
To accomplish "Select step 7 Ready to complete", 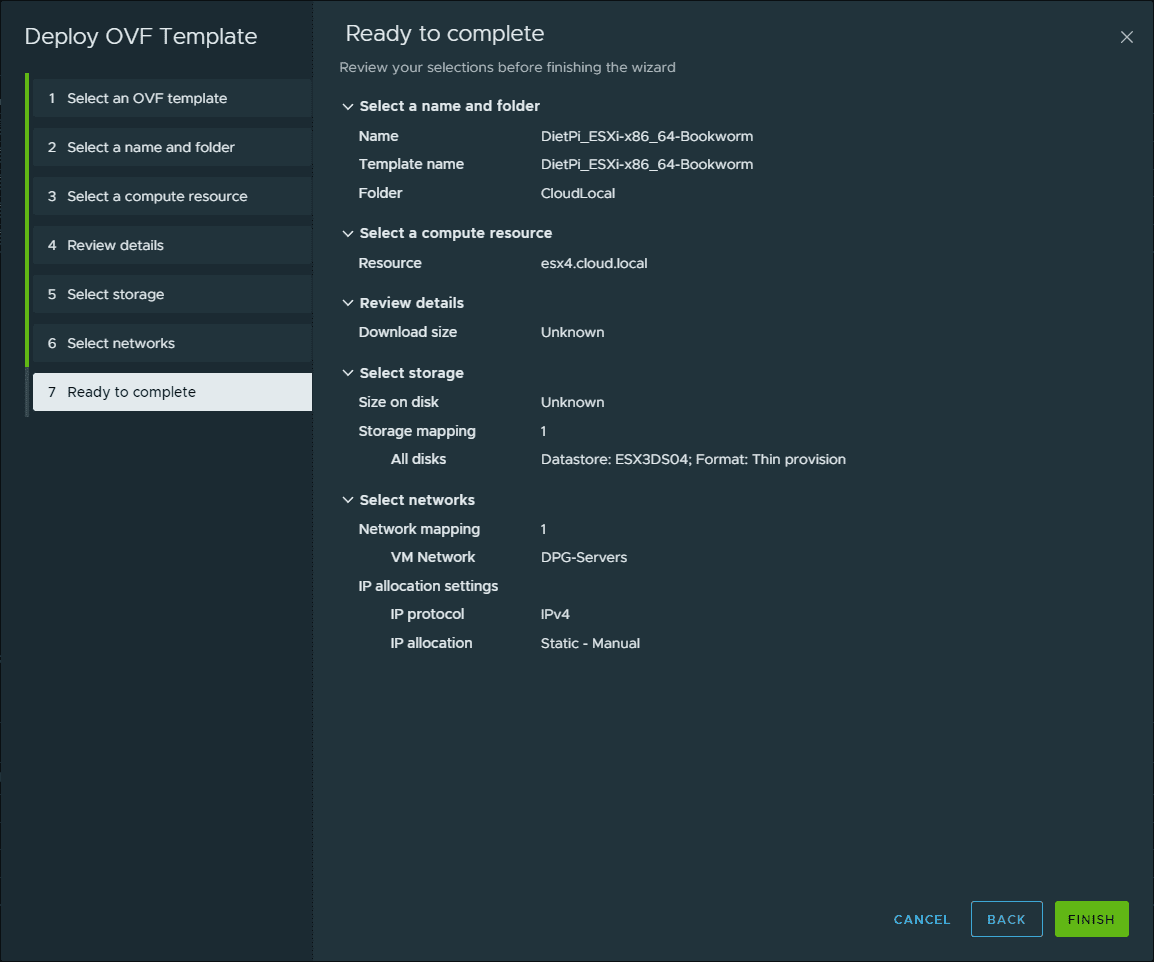I will 131,392.
